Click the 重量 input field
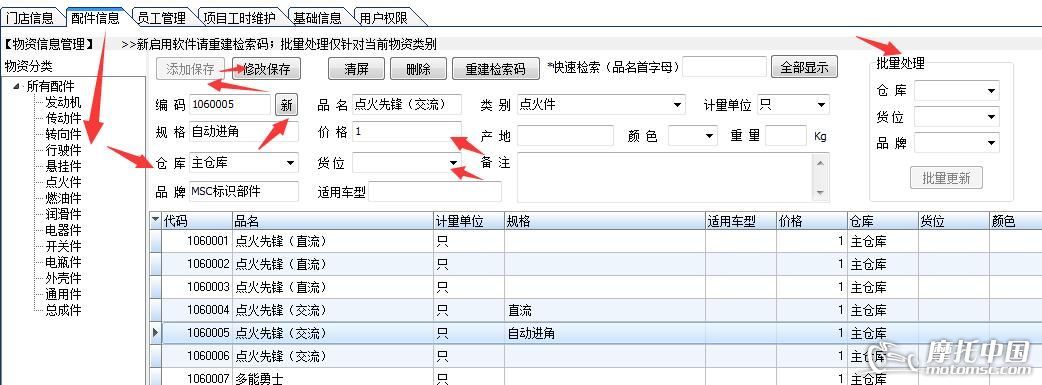Image resolution: width=1042 pixels, height=385 pixels. pyautogui.click(x=785, y=136)
